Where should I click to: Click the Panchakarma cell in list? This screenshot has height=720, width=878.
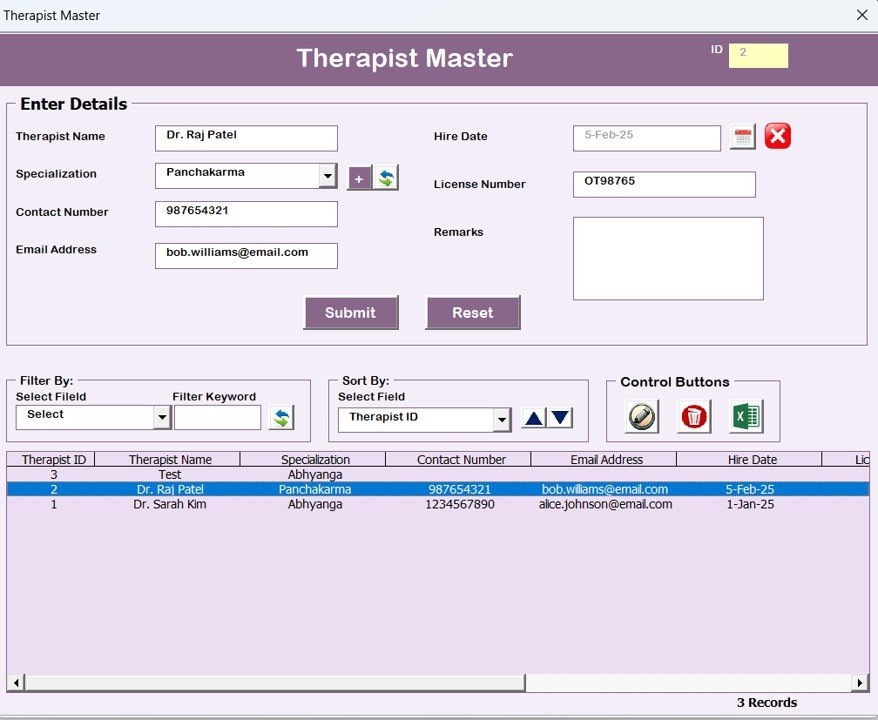(315, 489)
